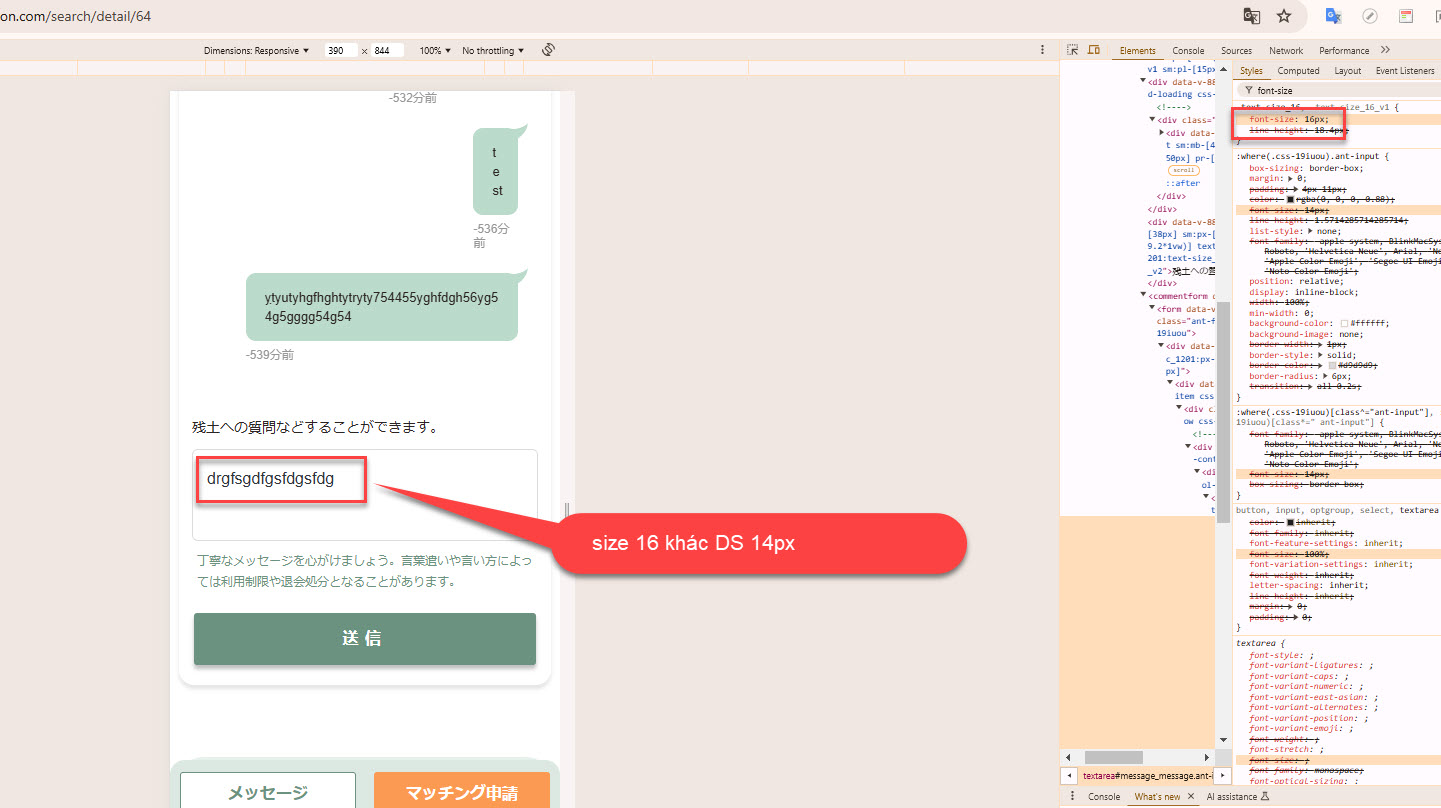Click the Google Translate extension icon
The width and height of the screenshot is (1441, 808).
point(1333,16)
